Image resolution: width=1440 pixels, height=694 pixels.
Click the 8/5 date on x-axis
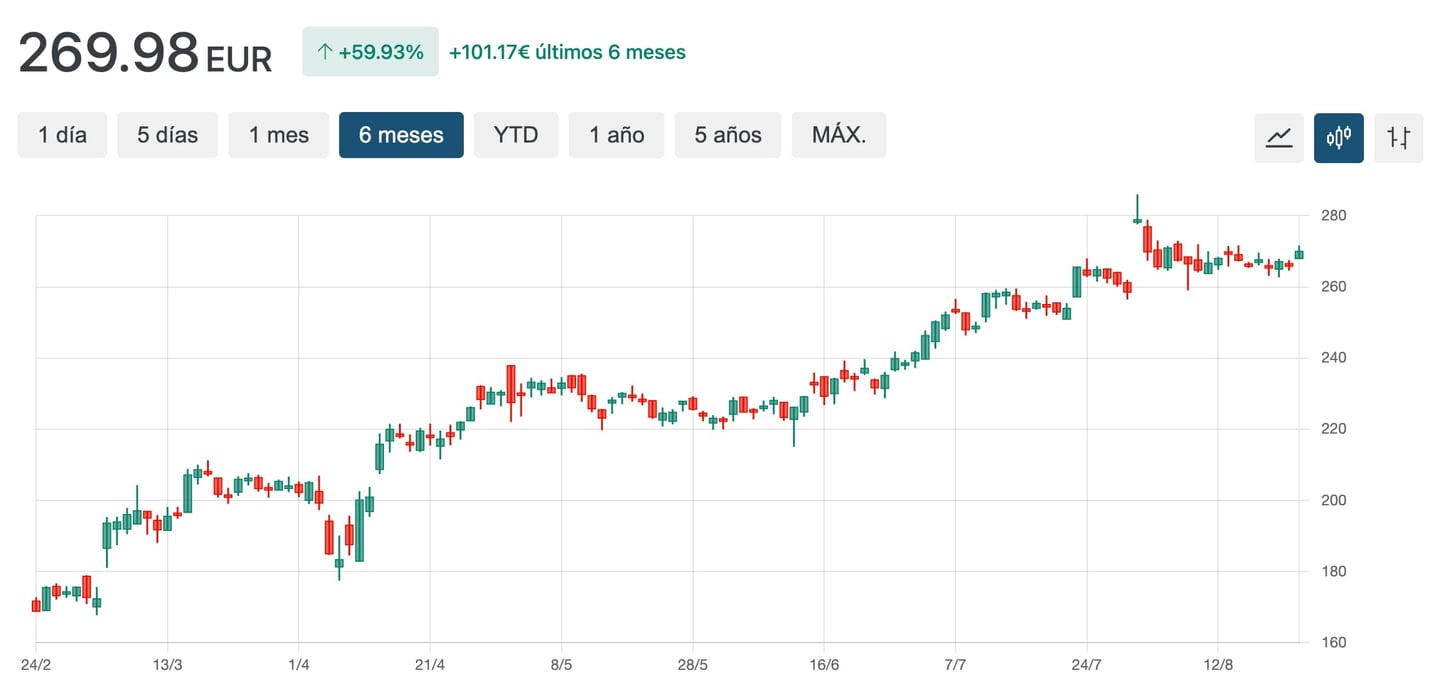tap(561, 665)
